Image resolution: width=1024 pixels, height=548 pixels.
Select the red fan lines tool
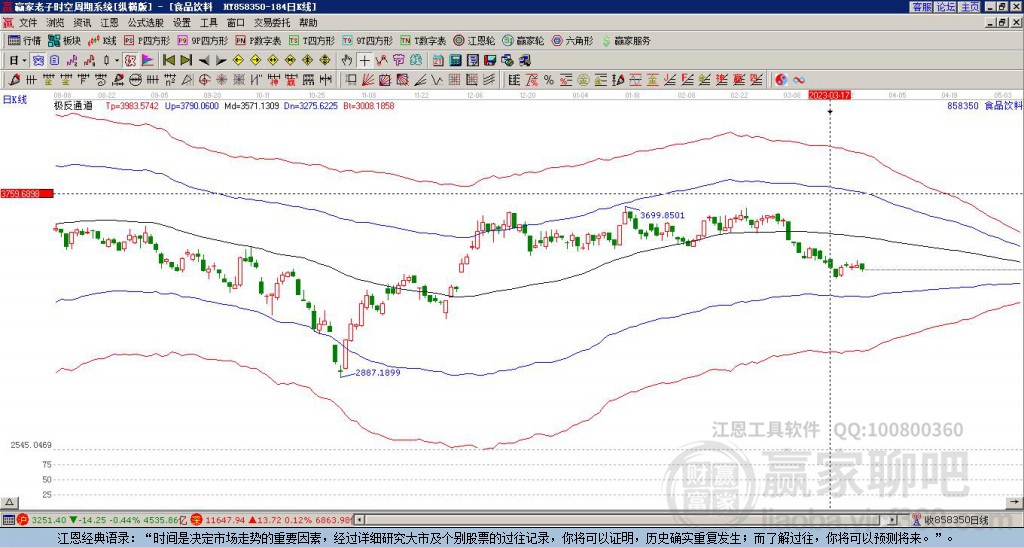(x=367, y=80)
